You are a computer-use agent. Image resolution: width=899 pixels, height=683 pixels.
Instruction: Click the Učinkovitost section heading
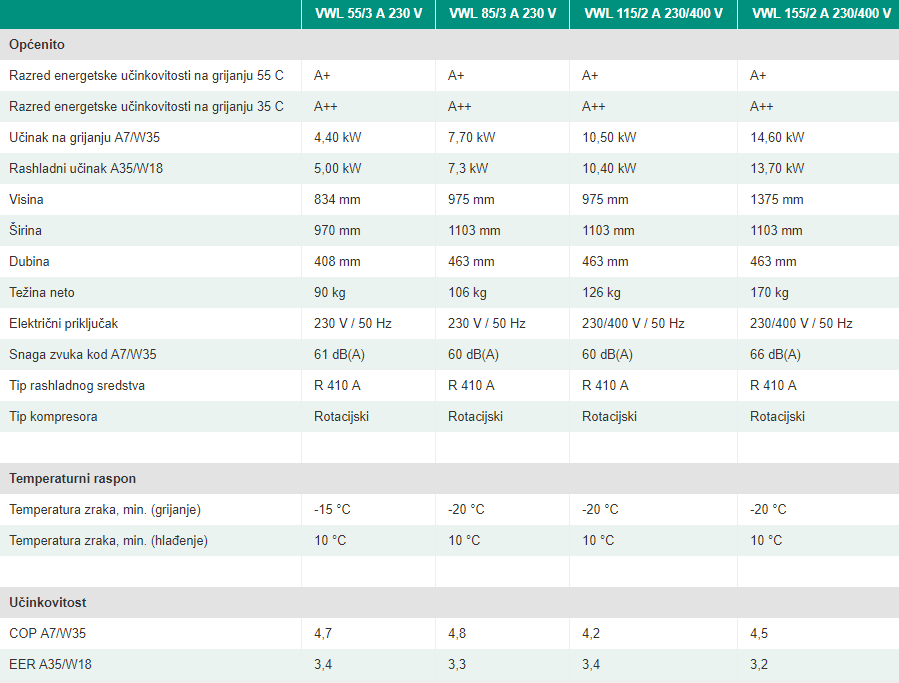click(48, 603)
